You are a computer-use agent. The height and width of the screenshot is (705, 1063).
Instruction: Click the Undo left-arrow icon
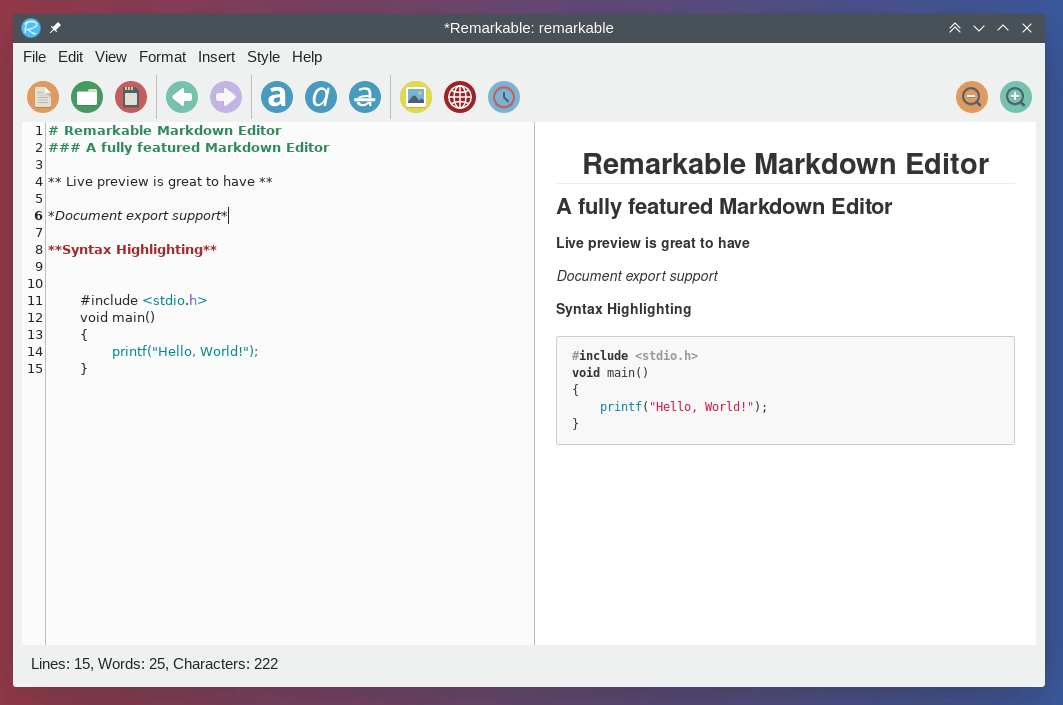click(x=182, y=97)
